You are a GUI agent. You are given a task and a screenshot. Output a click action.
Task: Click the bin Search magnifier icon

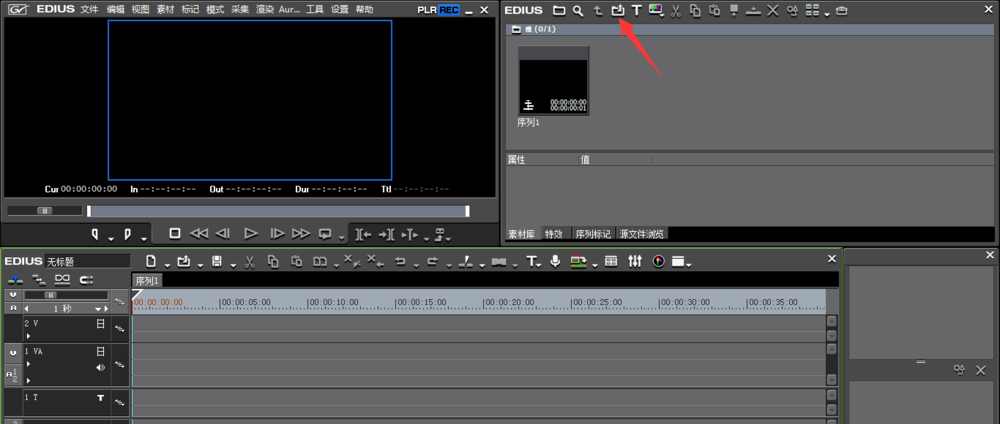coord(578,10)
